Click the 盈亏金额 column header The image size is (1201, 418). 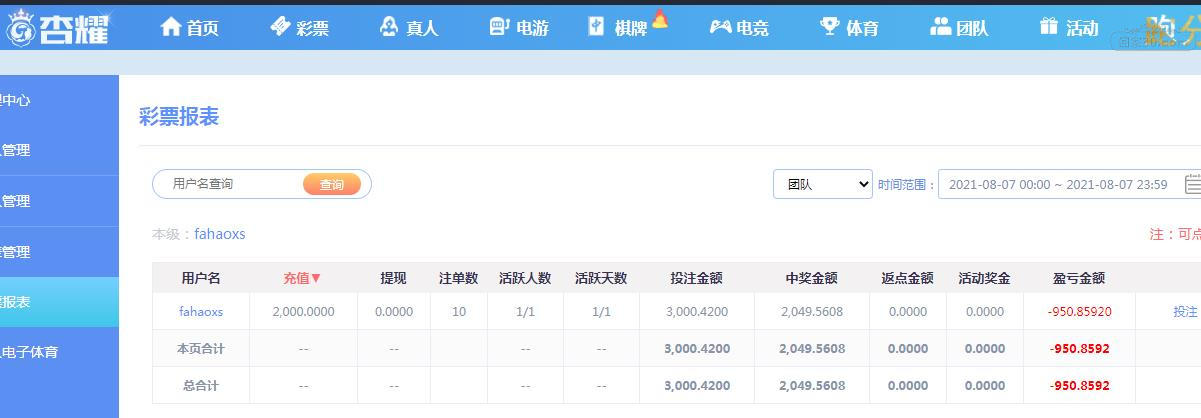[x=1080, y=278]
